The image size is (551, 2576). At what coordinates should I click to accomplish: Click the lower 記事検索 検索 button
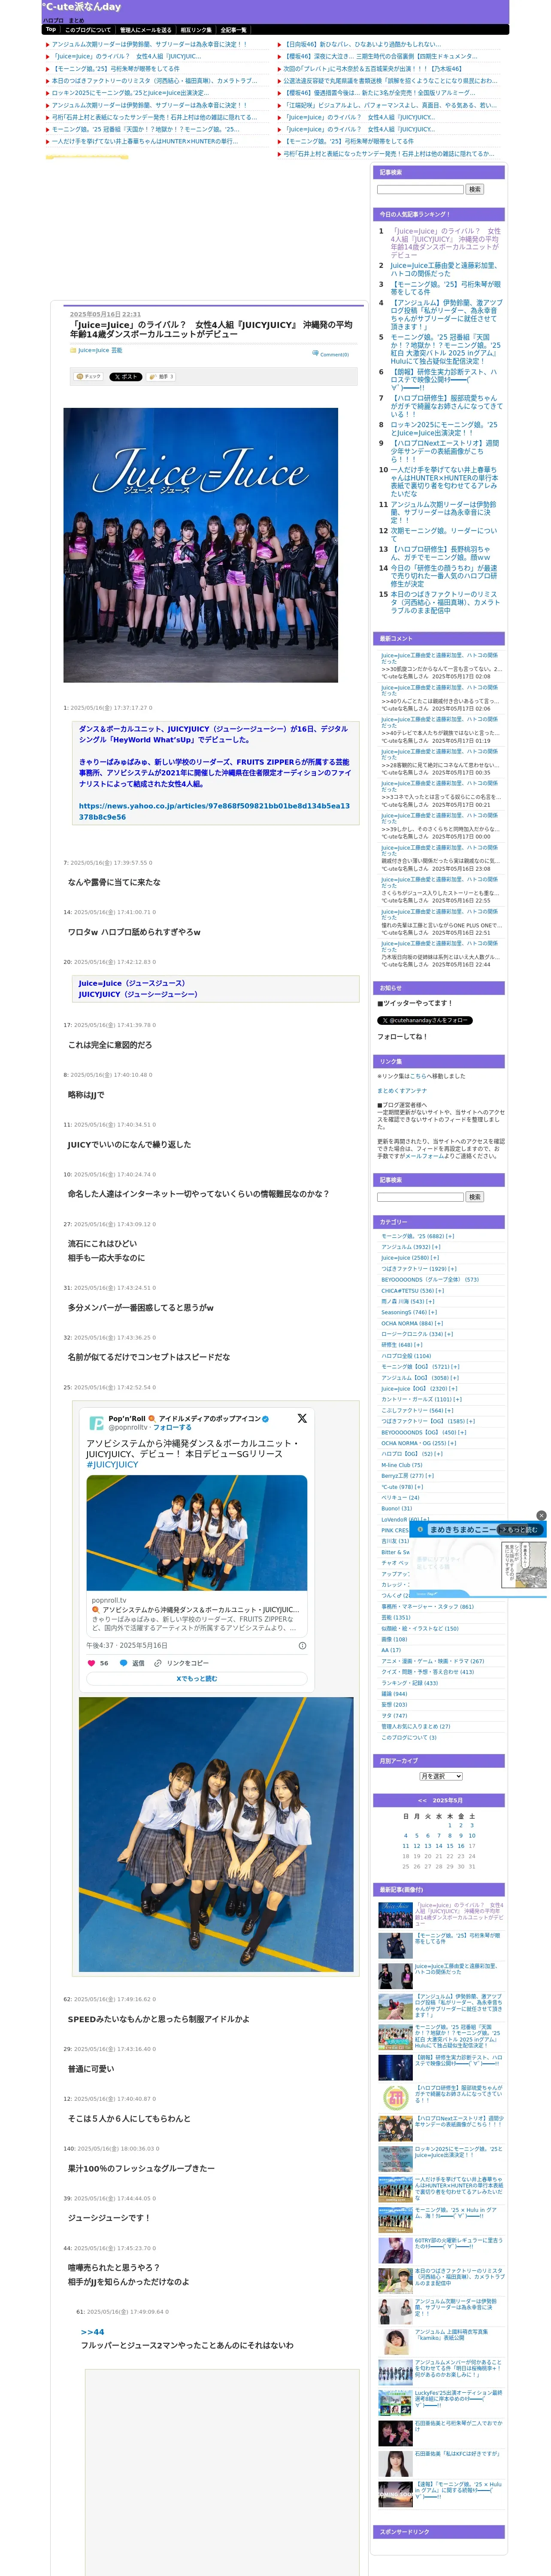tap(475, 1197)
